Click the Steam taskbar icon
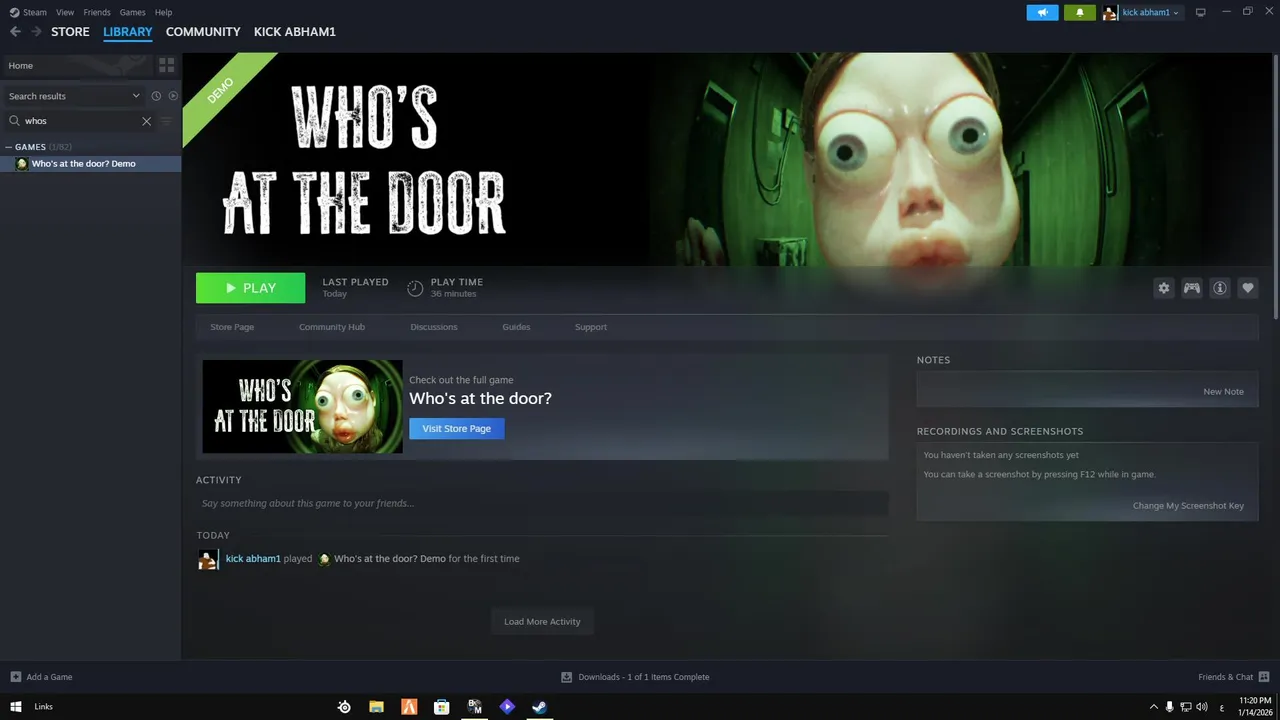Viewport: 1280px width, 720px height. (539, 706)
